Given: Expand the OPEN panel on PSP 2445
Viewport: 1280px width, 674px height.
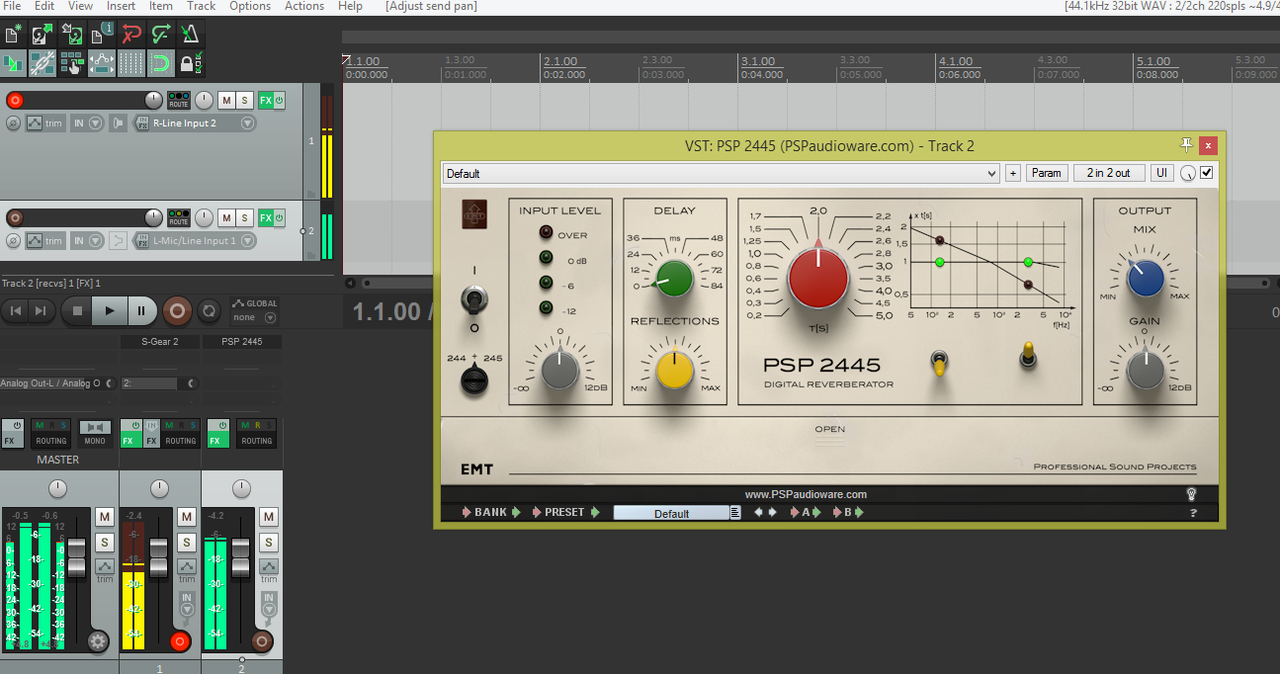Looking at the screenshot, I should tap(830, 429).
